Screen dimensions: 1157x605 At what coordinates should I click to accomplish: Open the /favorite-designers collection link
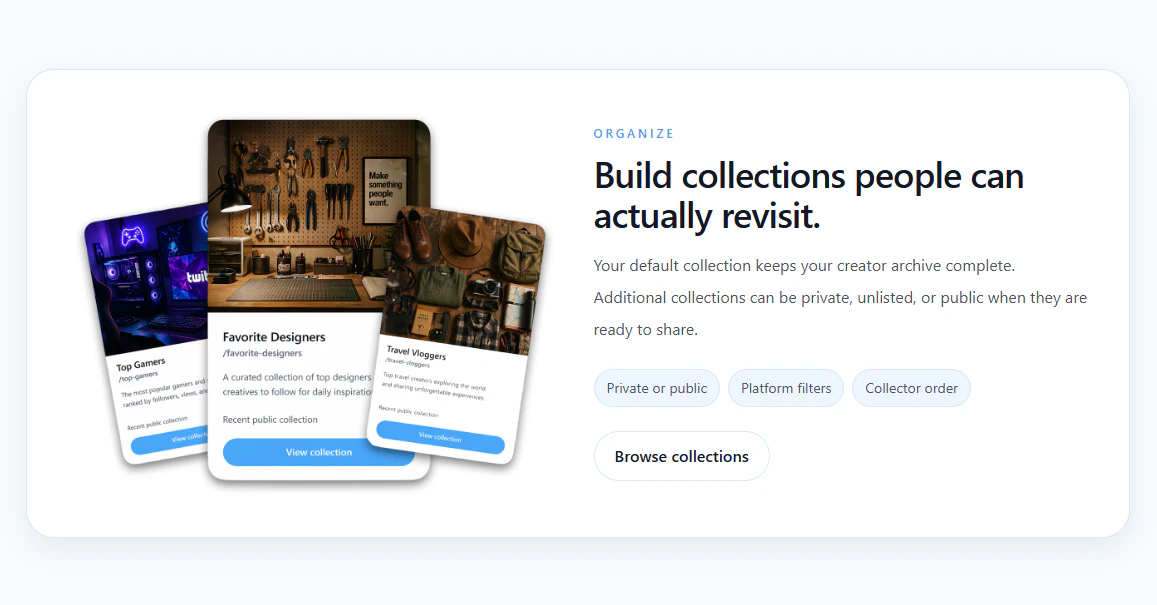click(x=262, y=355)
